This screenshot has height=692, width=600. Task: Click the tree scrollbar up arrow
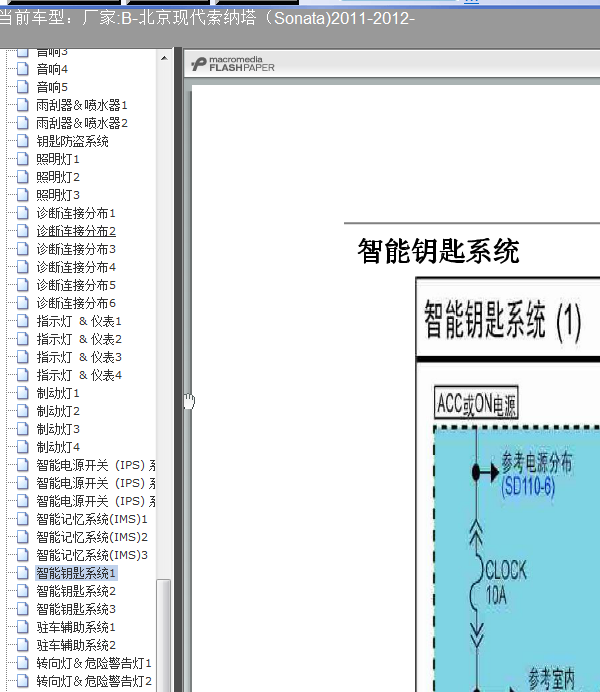164,58
